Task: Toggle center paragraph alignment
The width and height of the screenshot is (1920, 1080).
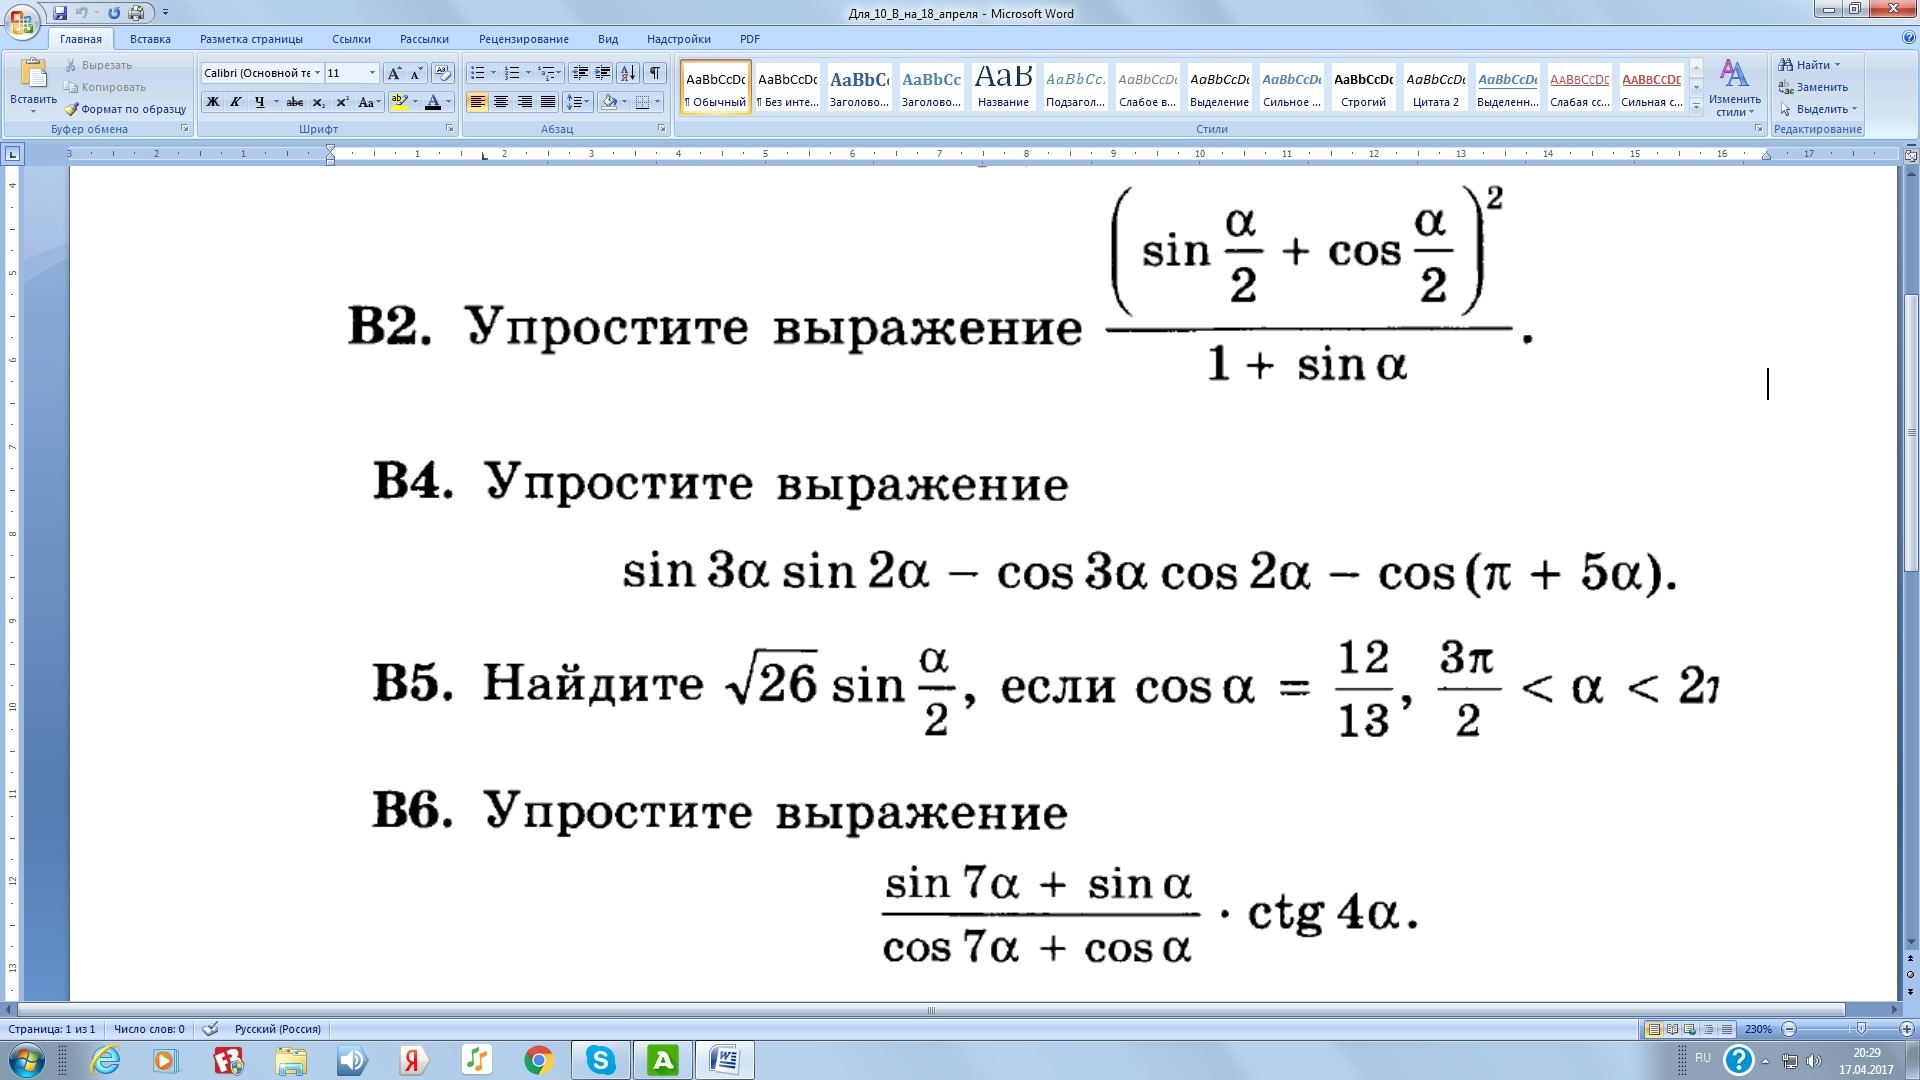Action: 499,101
